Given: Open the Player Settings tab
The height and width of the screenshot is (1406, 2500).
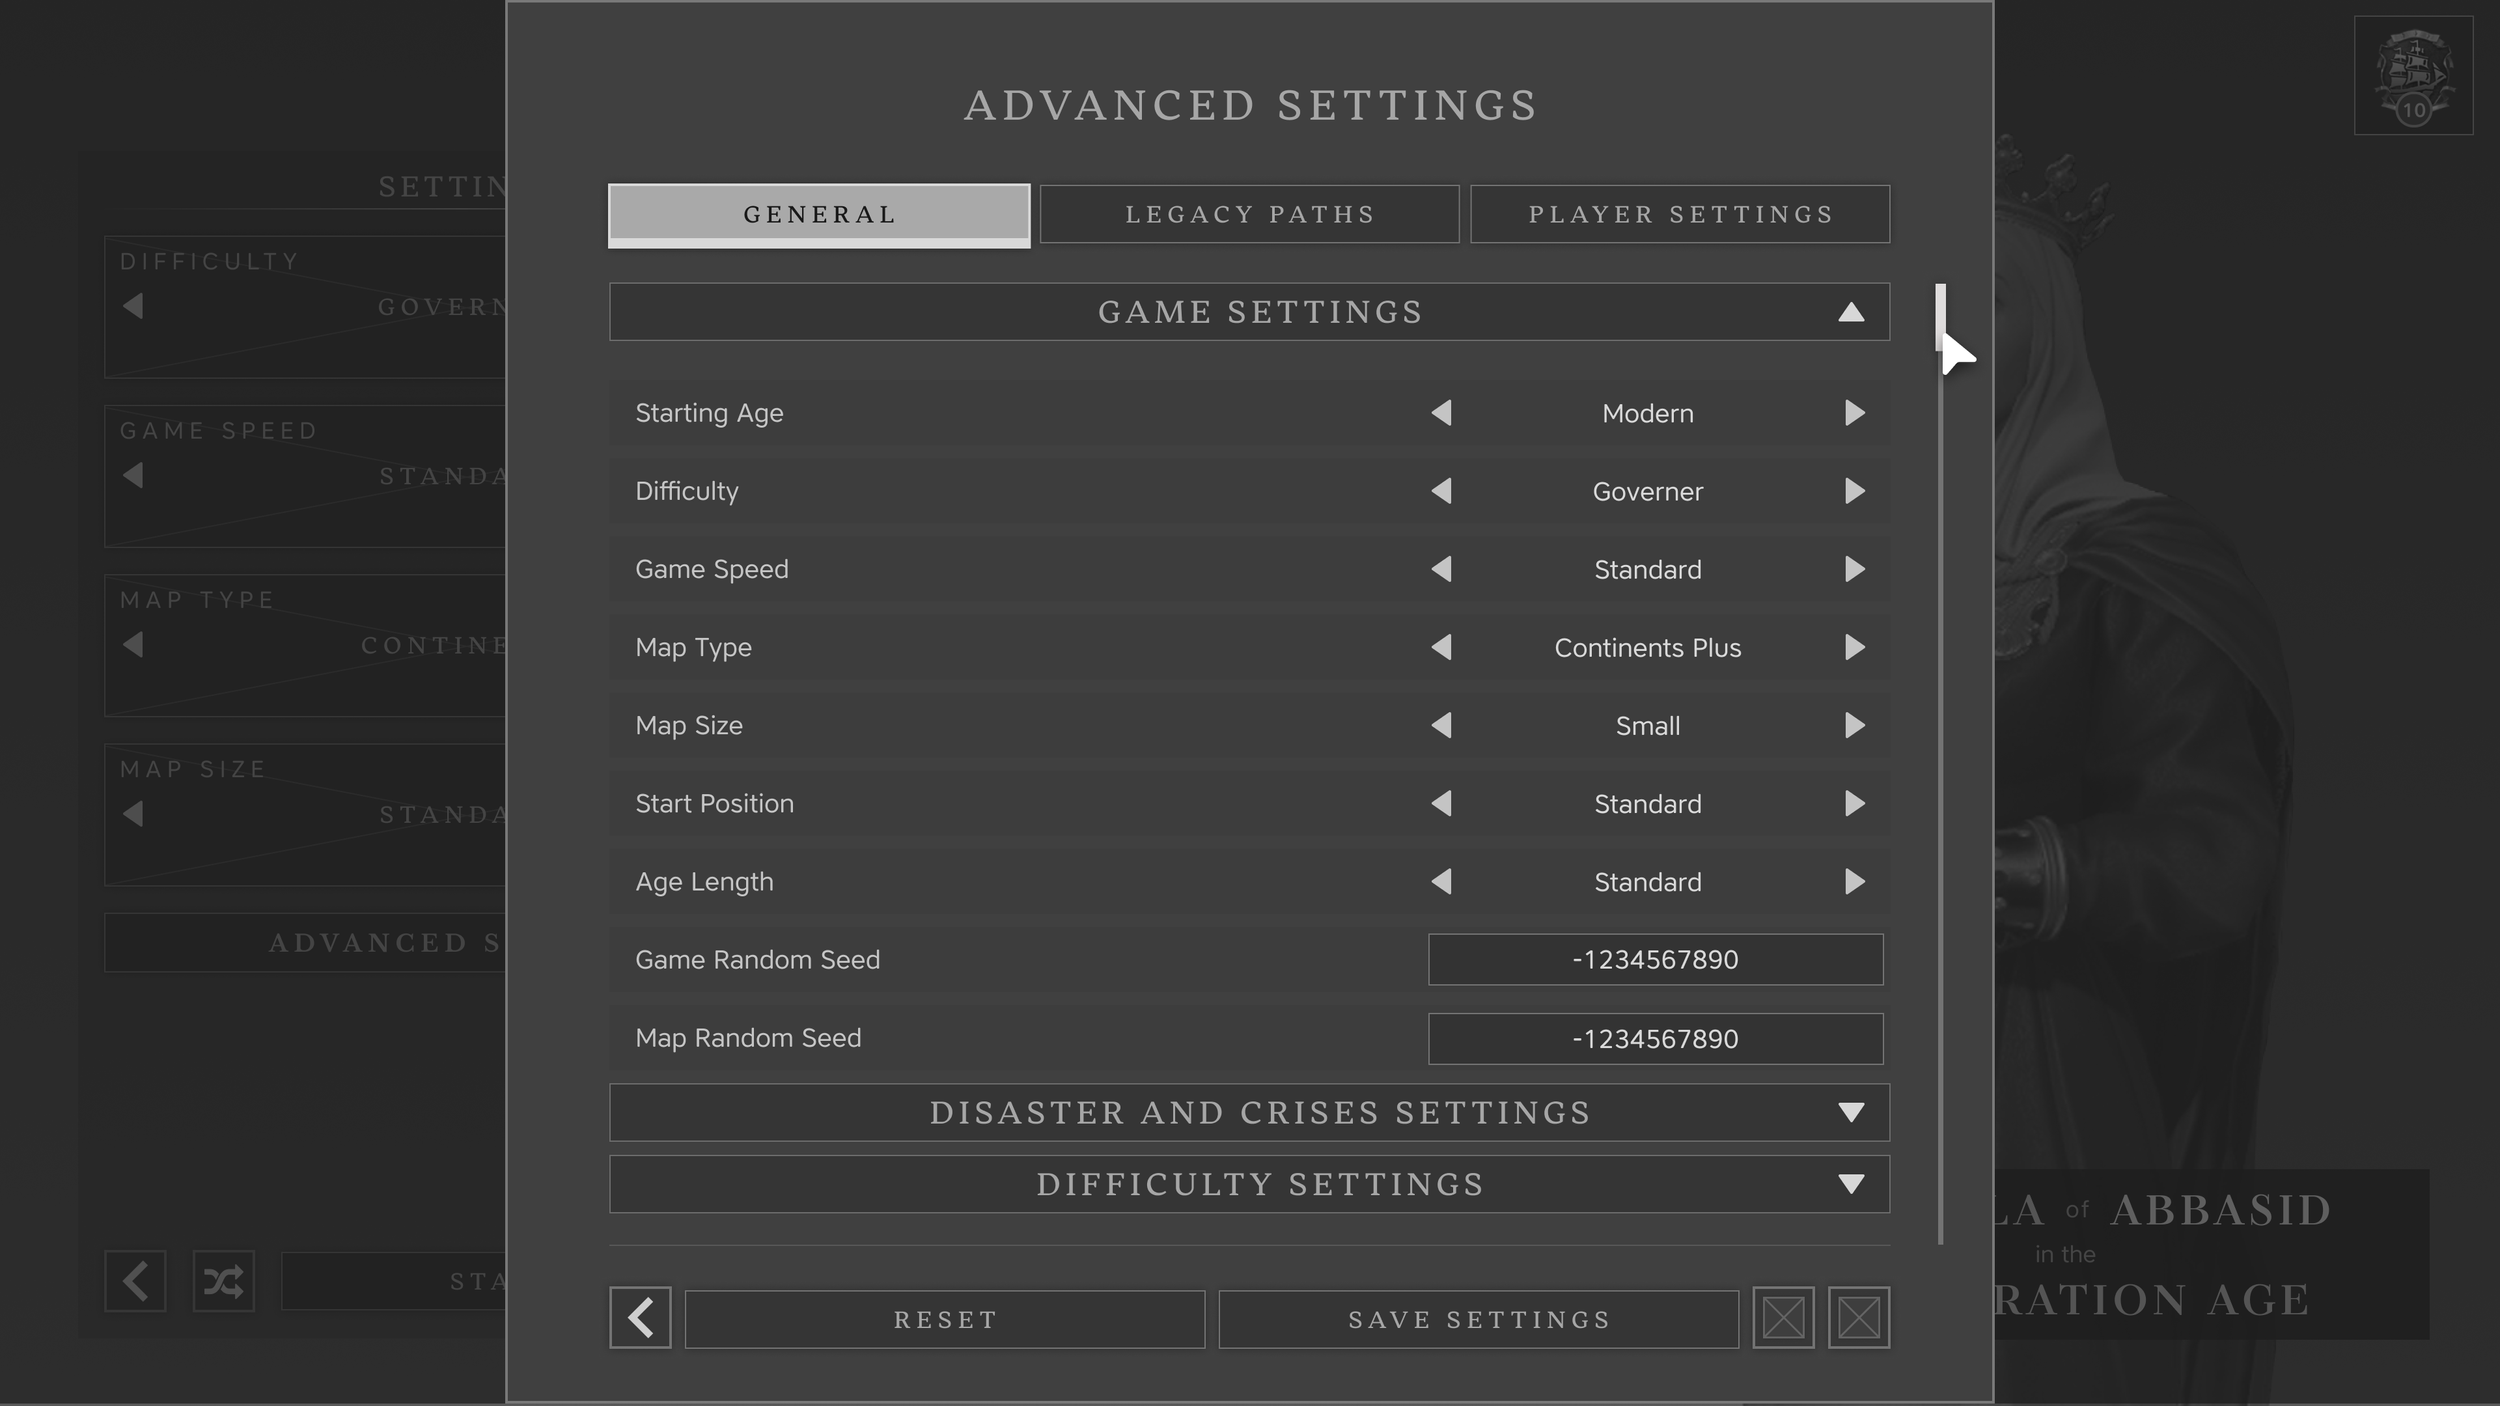Looking at the screenshot, I should point(1680,214).
